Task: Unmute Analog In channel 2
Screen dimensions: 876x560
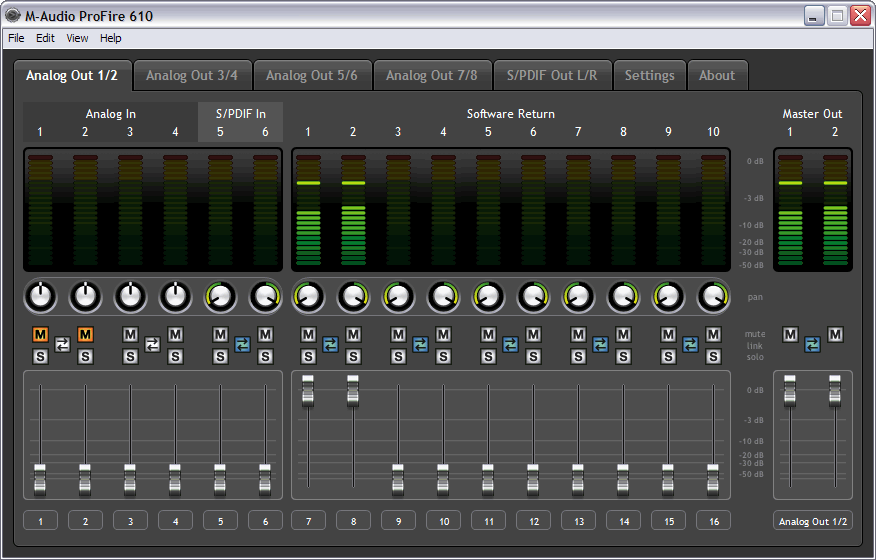Action: click(x=85, y=335)
